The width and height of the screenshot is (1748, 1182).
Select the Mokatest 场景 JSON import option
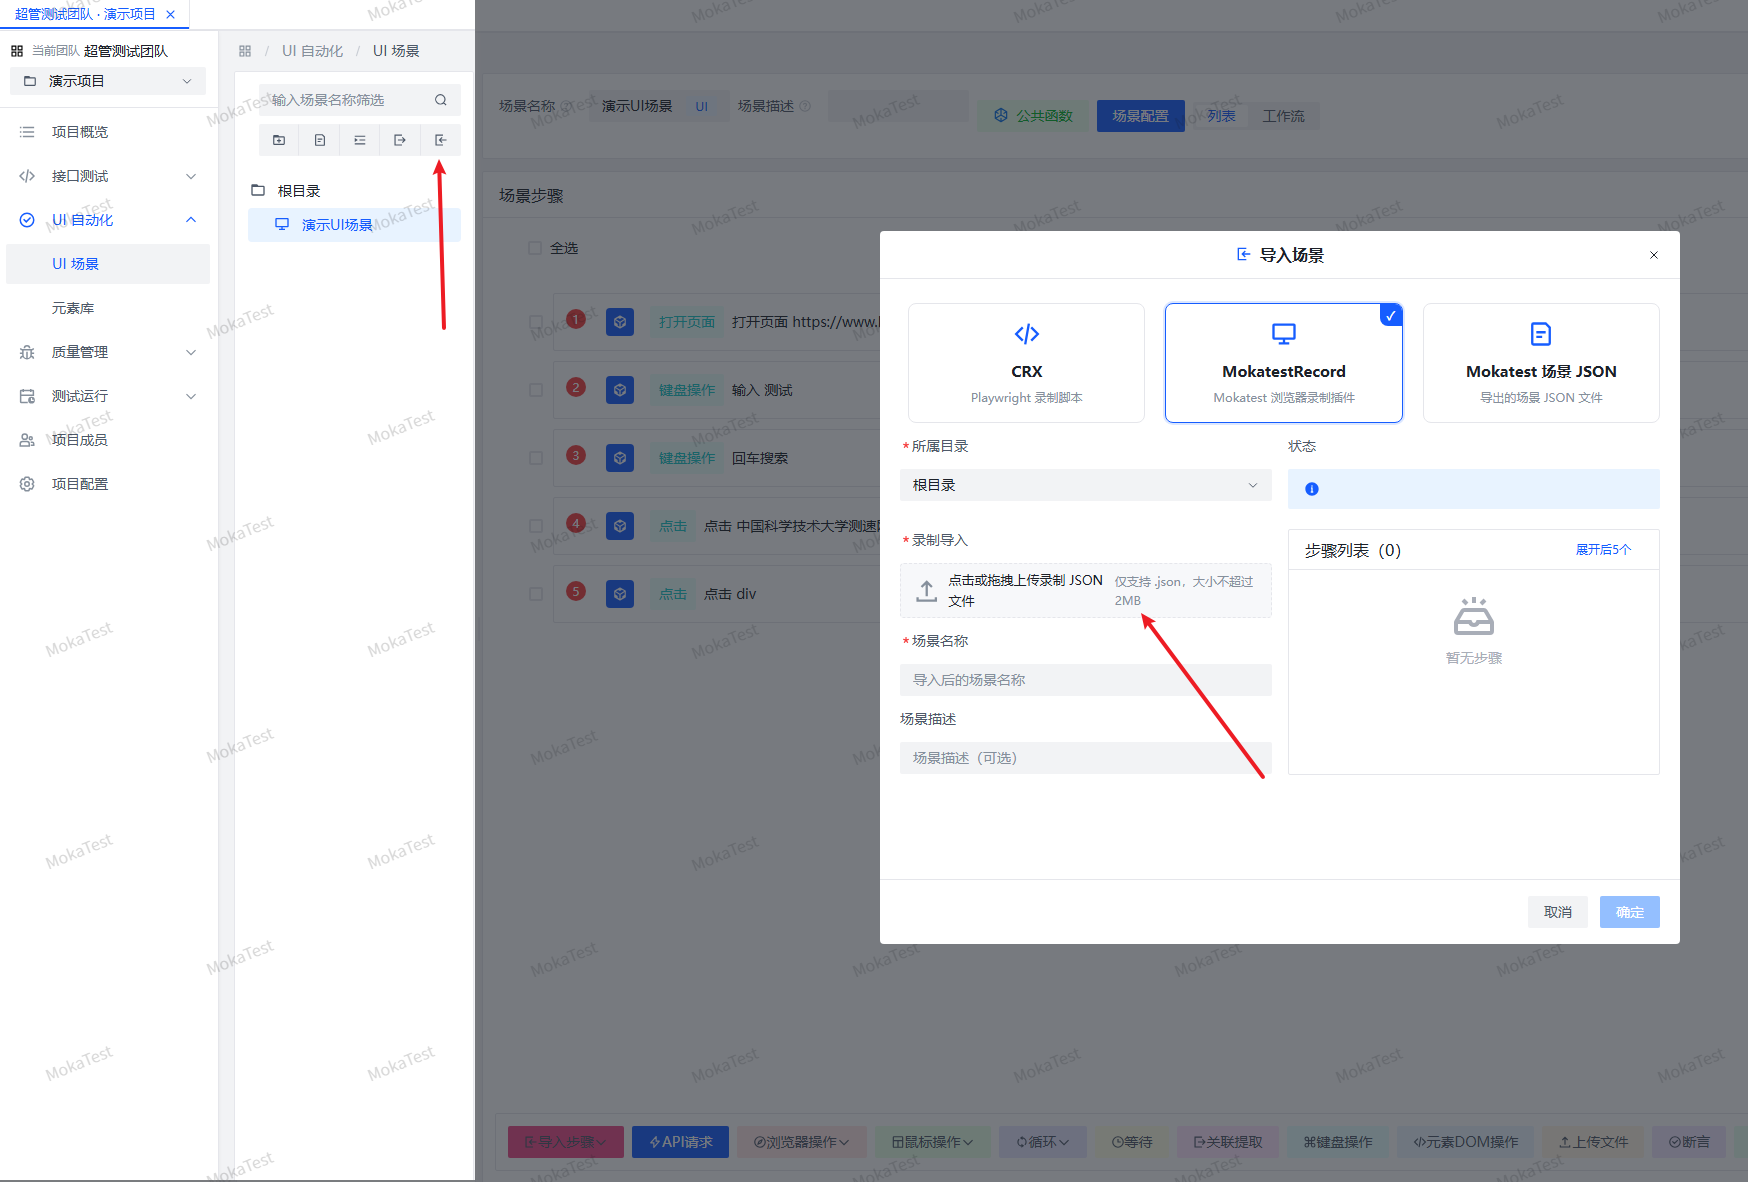(1541, 363)
